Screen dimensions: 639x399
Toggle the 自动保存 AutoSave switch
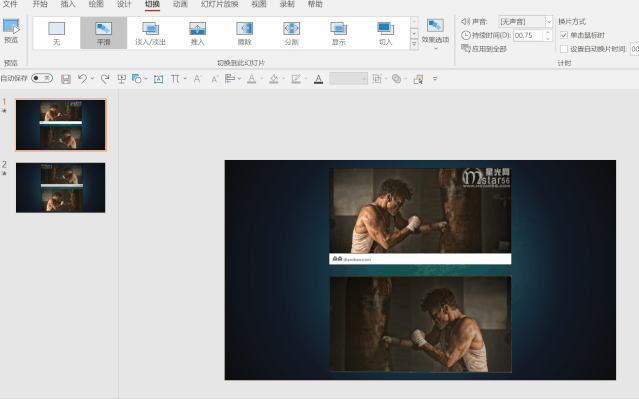(42, 78)
